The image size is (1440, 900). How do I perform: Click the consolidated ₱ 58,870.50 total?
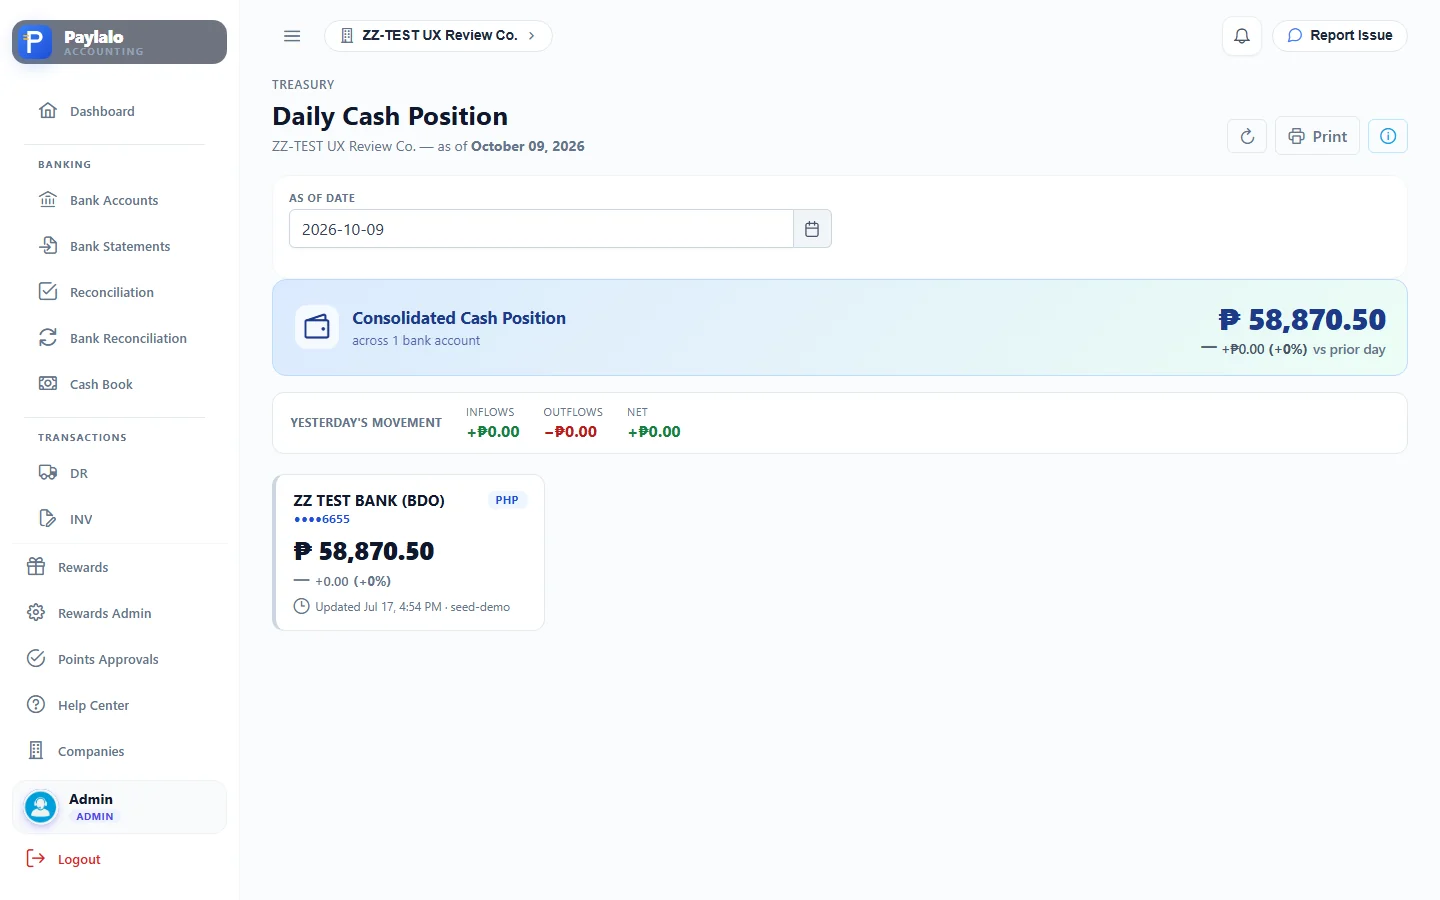[1302, 320]
